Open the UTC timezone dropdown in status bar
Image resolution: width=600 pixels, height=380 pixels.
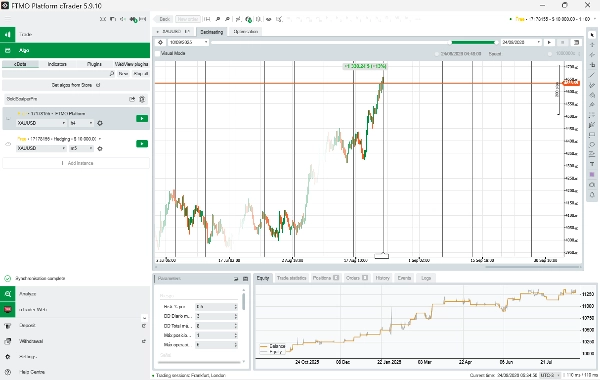coord(550,375)
